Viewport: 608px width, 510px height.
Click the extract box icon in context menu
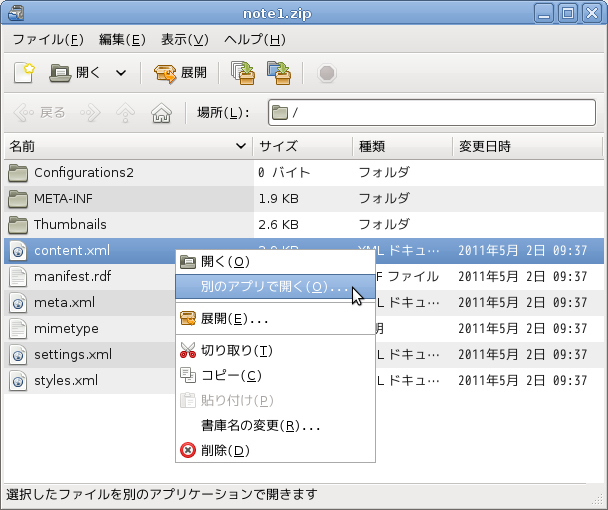coord(188,318)
